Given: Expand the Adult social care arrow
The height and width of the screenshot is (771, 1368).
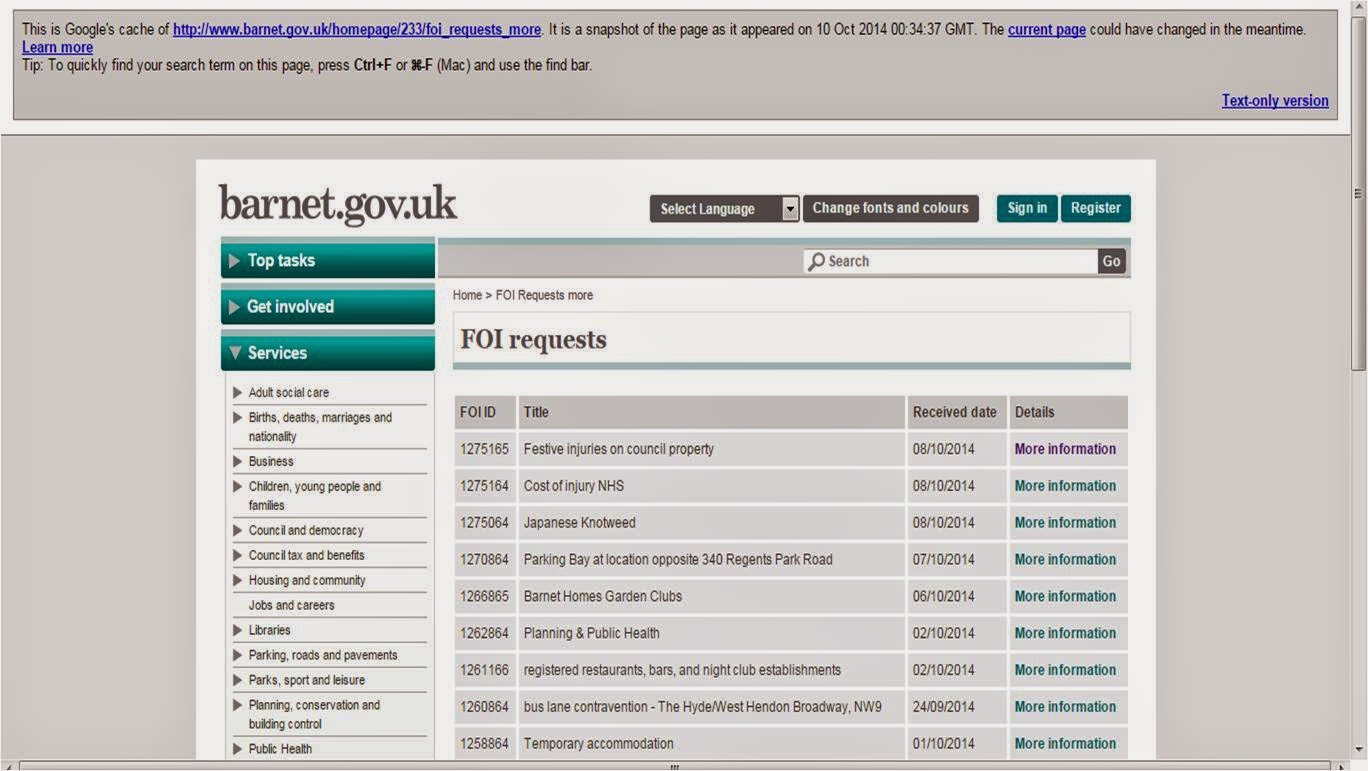Looking at the screenshot, I should point(238,392).
